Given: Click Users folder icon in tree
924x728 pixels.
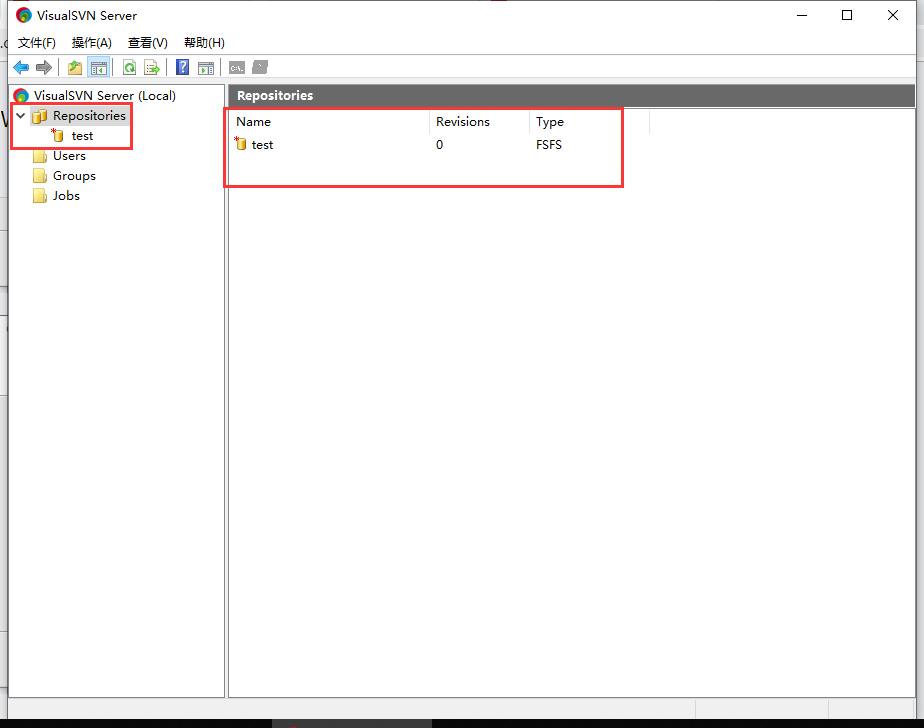Looking at the screenshot, I should tap(40, 156).
